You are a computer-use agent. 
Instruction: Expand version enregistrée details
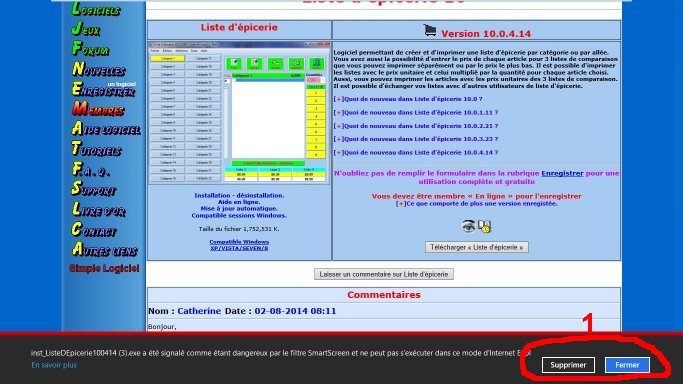476,204
